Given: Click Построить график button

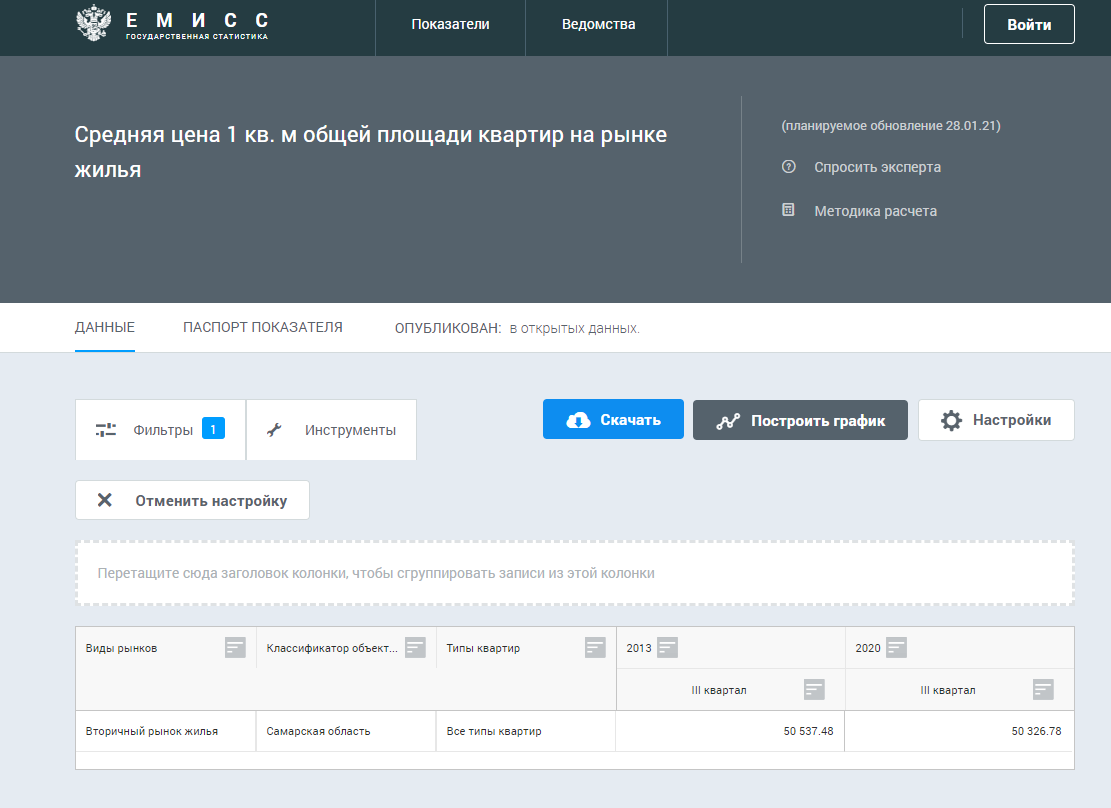Looking at the screenshot, I should [800, 420].
